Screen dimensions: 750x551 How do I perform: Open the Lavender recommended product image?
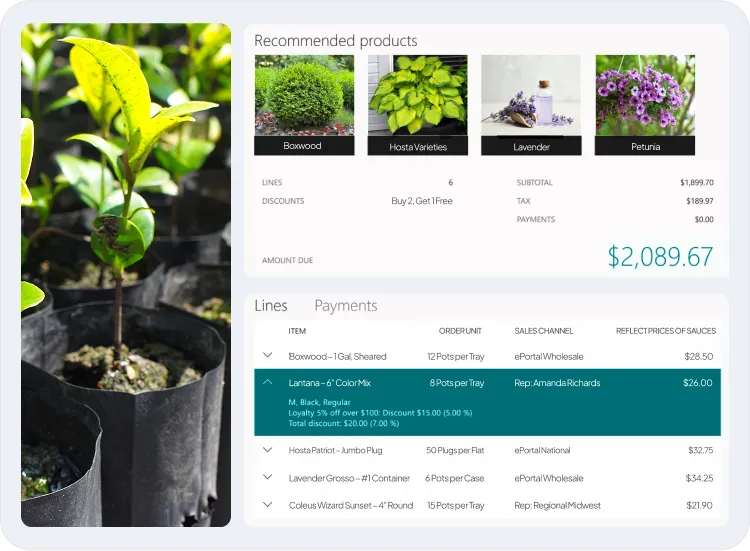coord(531,95)
